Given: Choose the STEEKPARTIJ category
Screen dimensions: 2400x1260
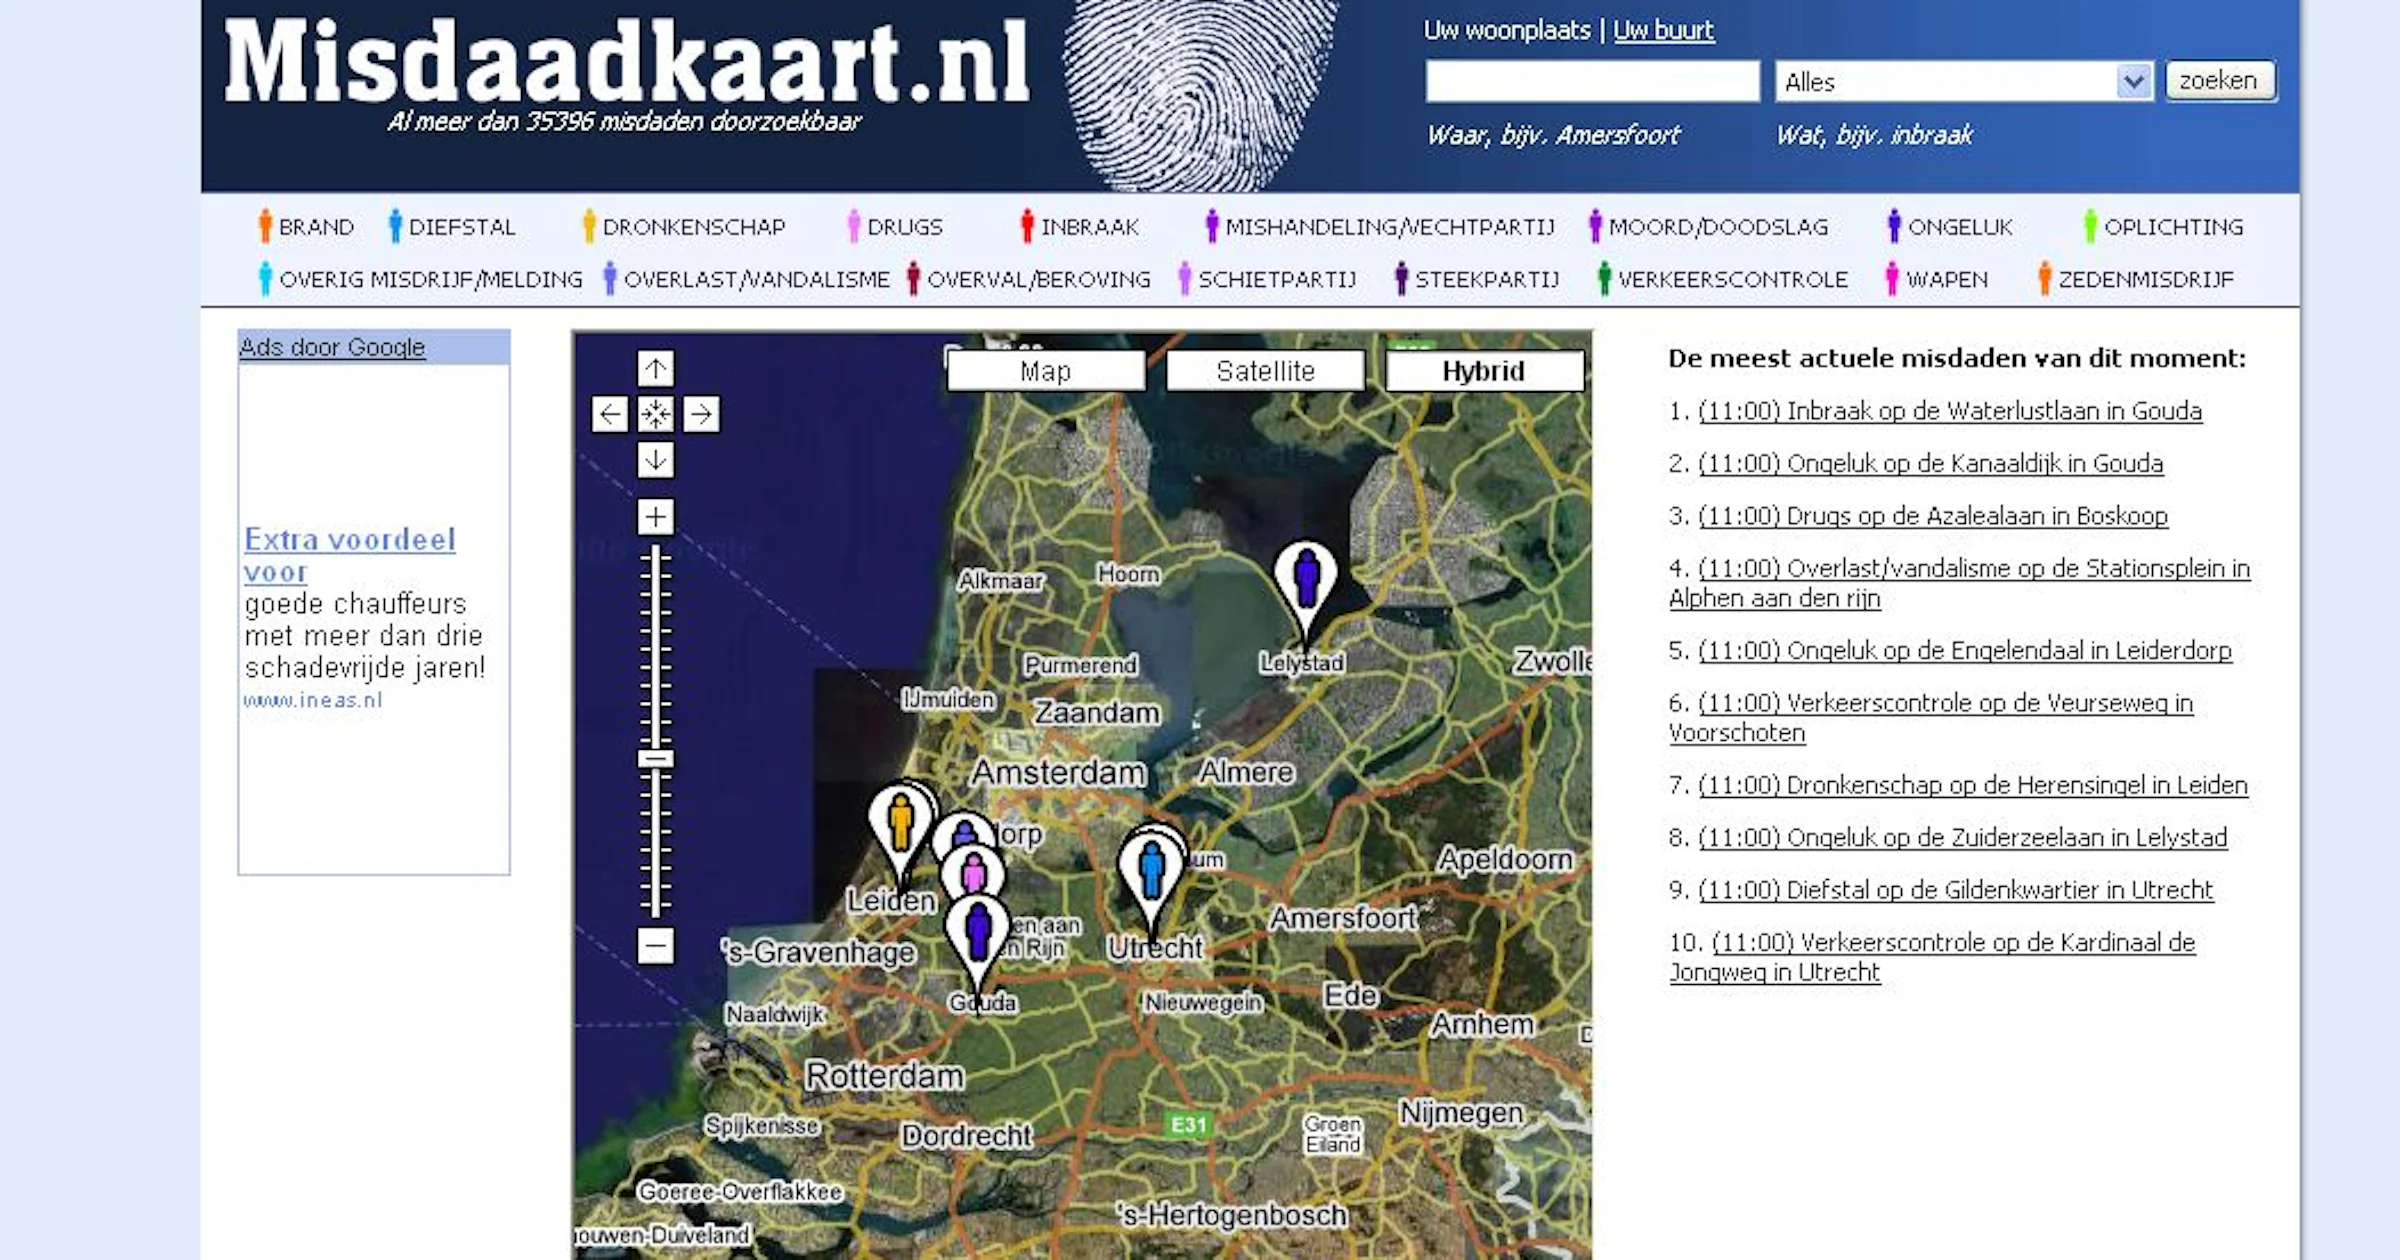Looking at the screenshot, I should tap(1477, 279).
